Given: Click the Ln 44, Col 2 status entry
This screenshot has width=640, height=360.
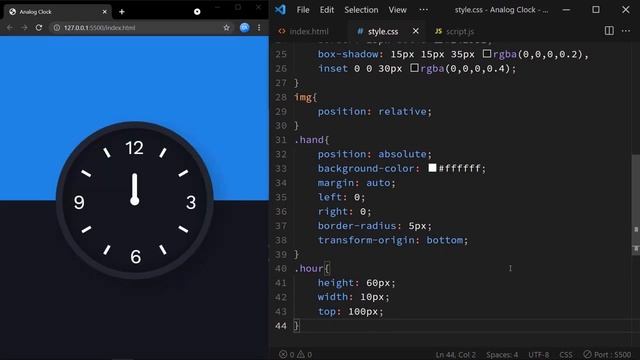Looking at the screenshot, I should [x=456, y=355].
